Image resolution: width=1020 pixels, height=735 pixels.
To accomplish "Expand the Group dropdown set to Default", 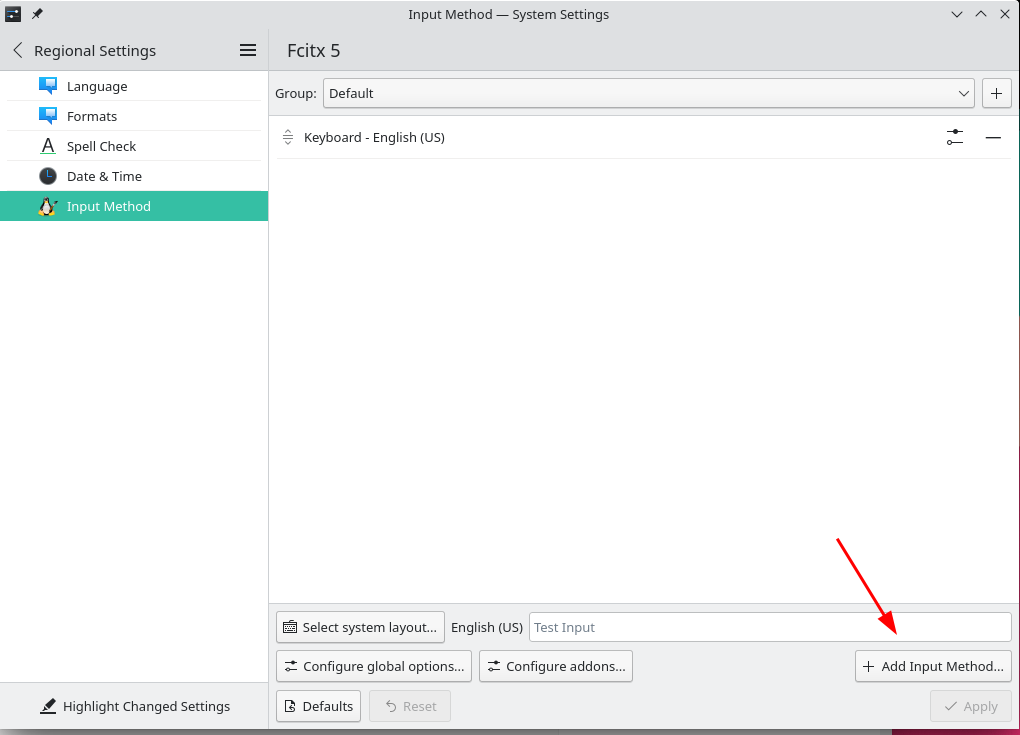I will (x=649, y=93).
